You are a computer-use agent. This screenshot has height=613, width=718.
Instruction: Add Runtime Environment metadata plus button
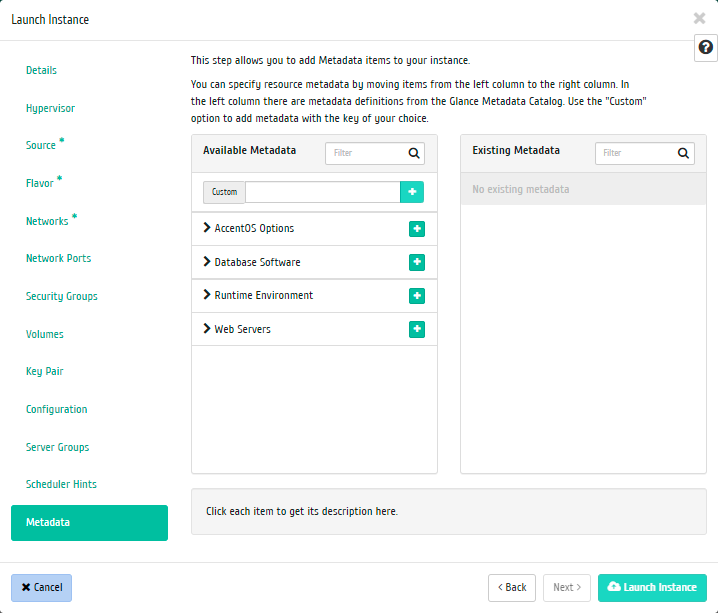tap(417, 296)
